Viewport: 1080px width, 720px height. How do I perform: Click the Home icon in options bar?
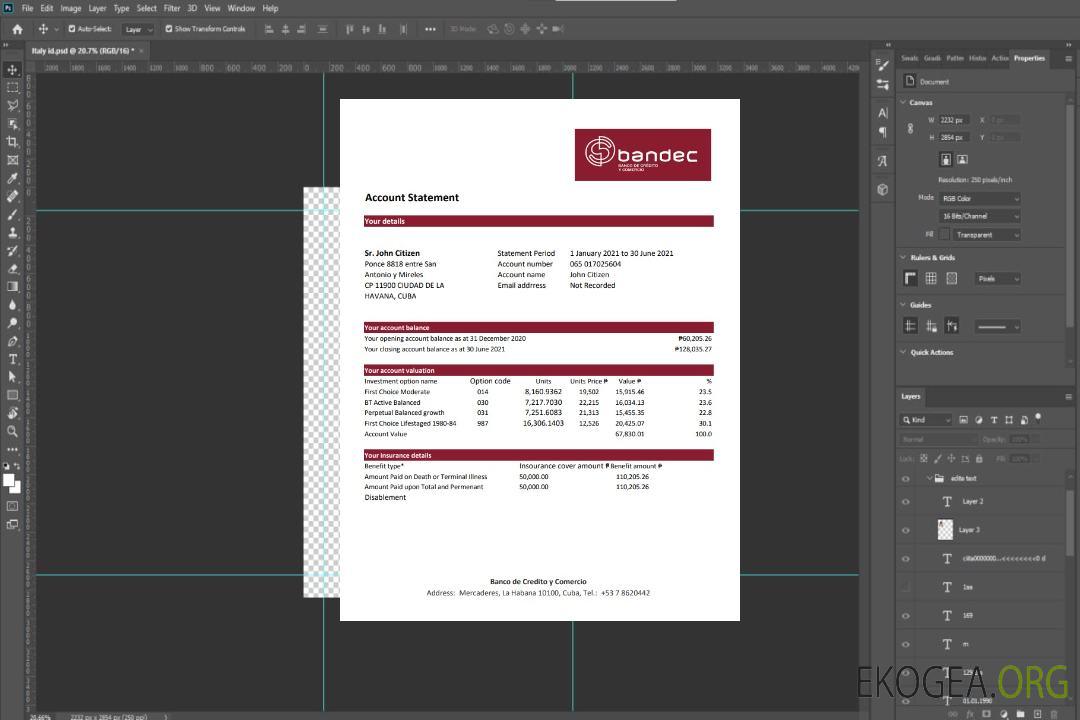[x=17, y=29]
